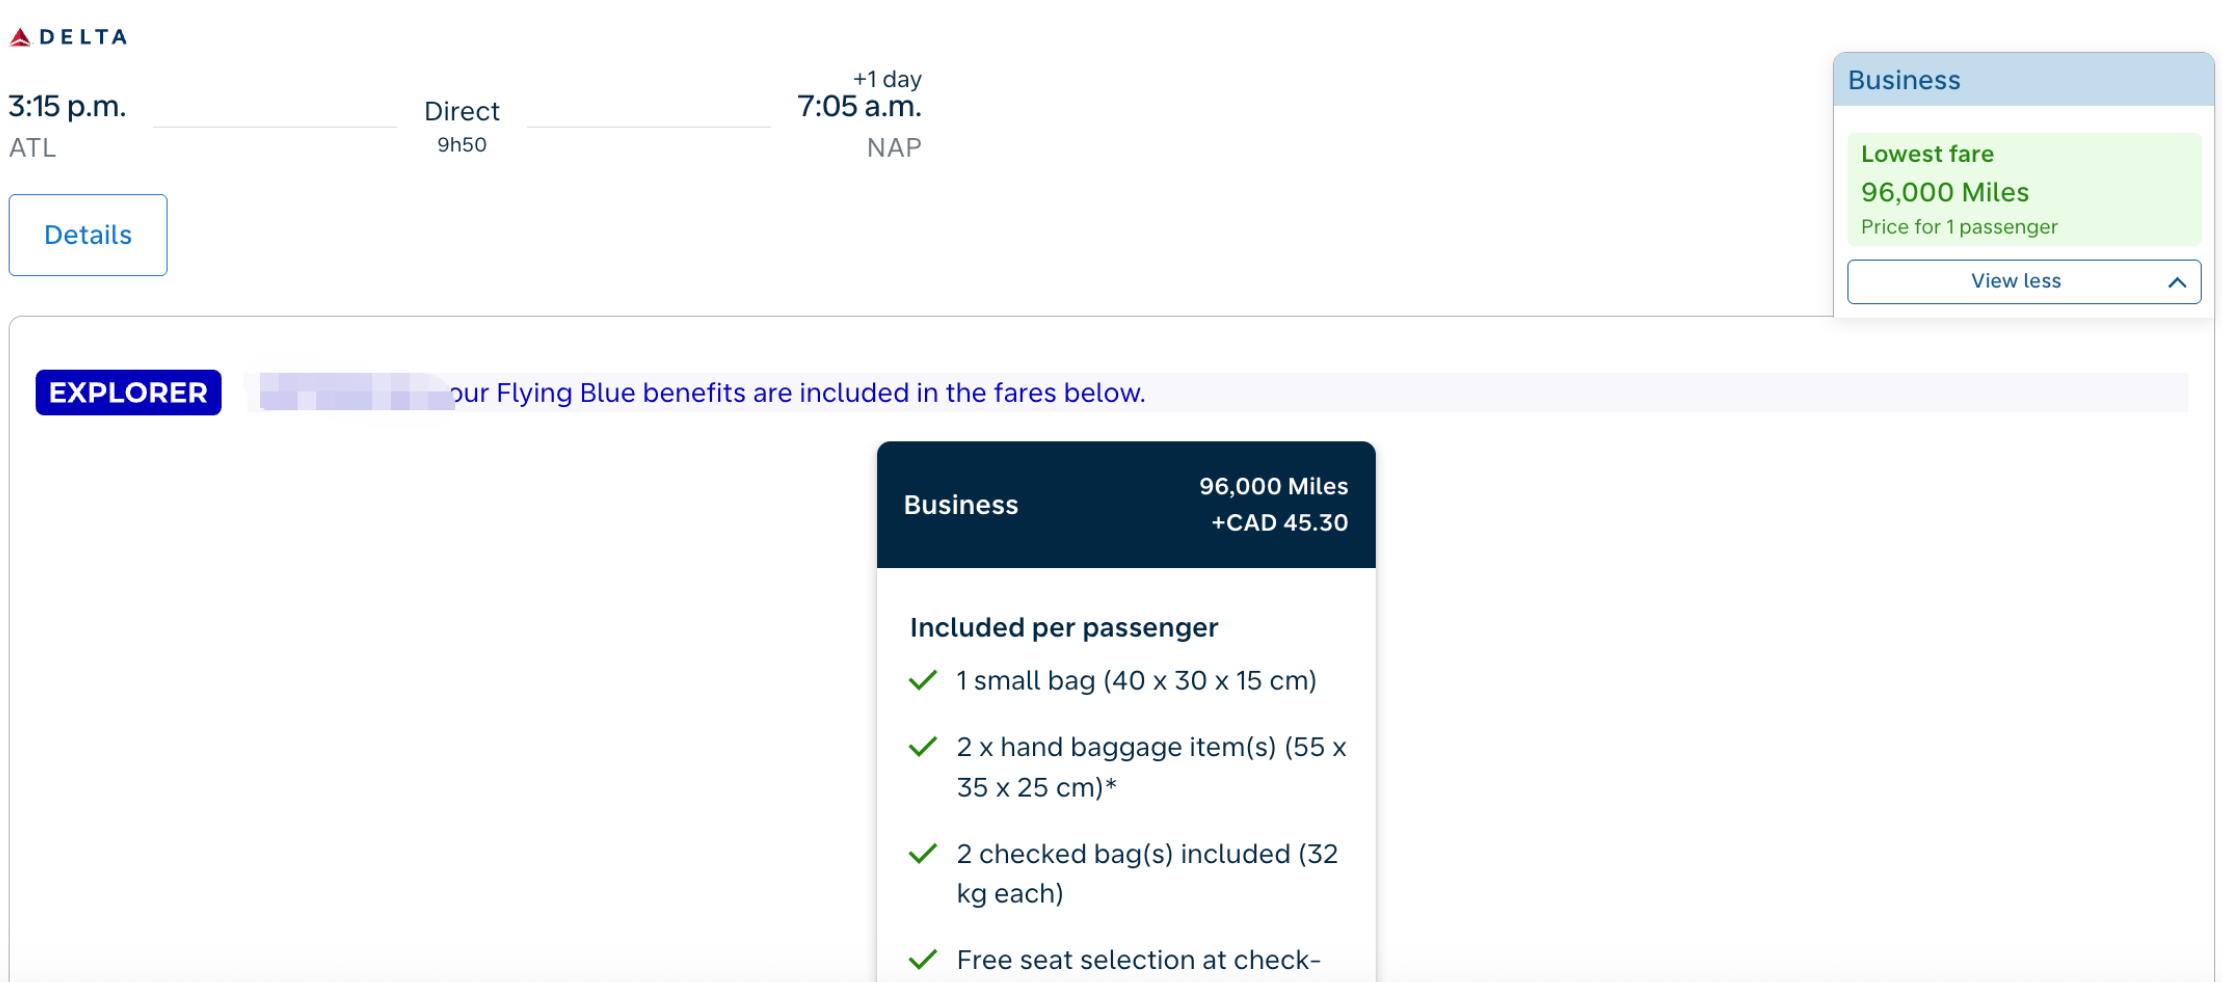Viewport: 2222px width, 982px height.
Task: Click checkmark beside Free seat selection
Action: (923, 960)
